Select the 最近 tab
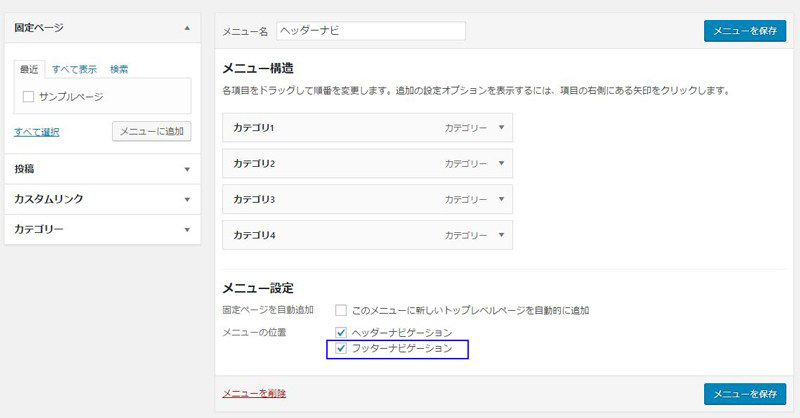Viewport: 800px width, 418px height. coord(29,69)
